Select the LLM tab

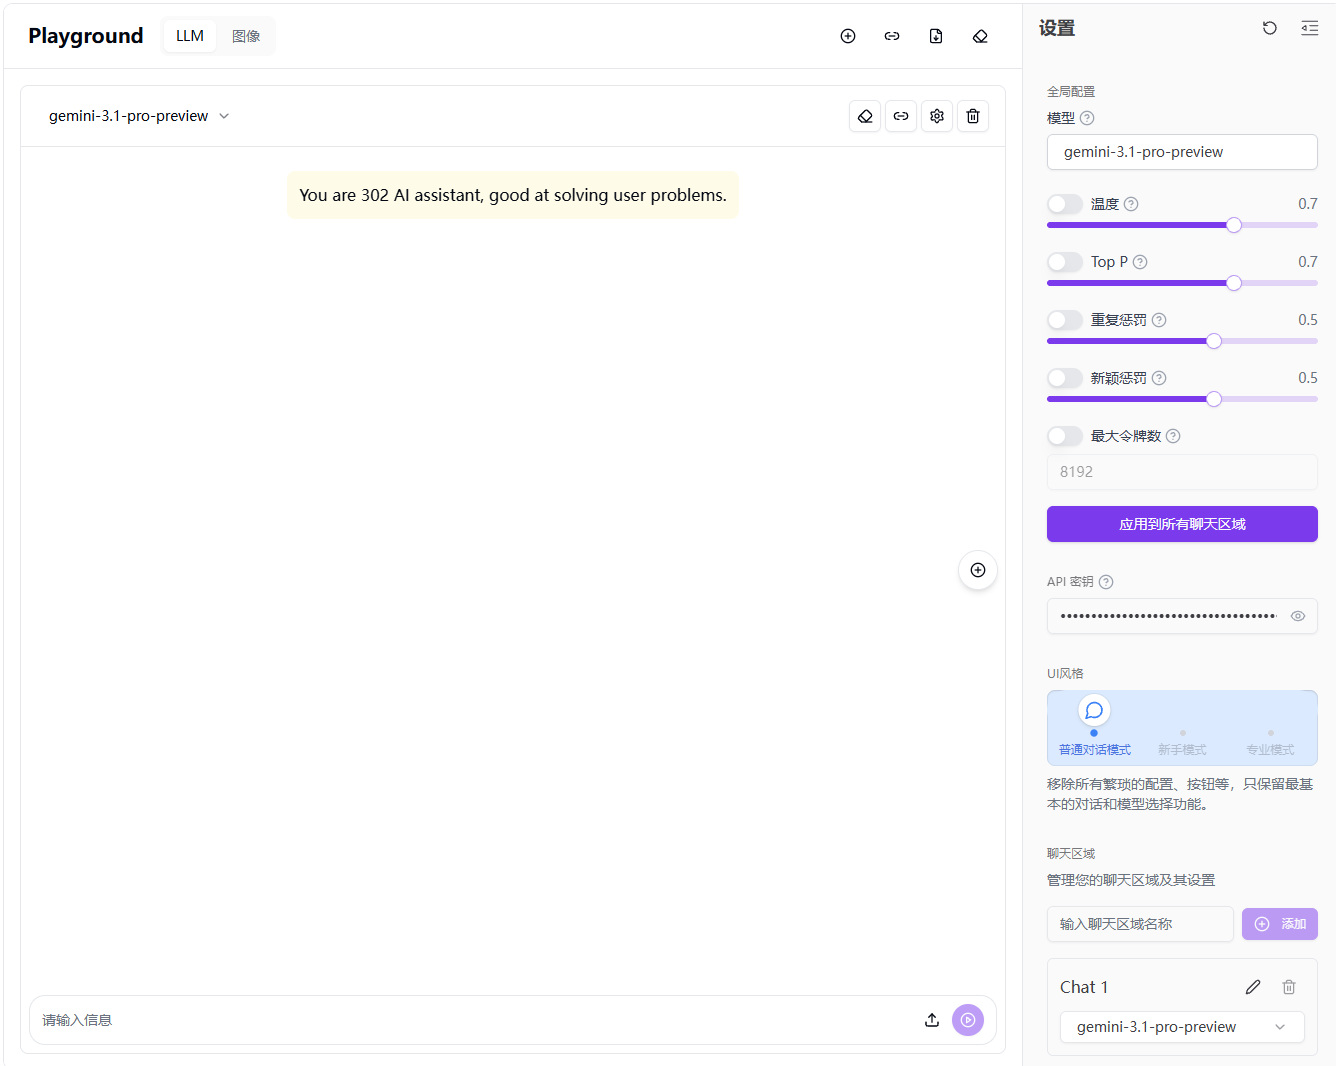189,35
